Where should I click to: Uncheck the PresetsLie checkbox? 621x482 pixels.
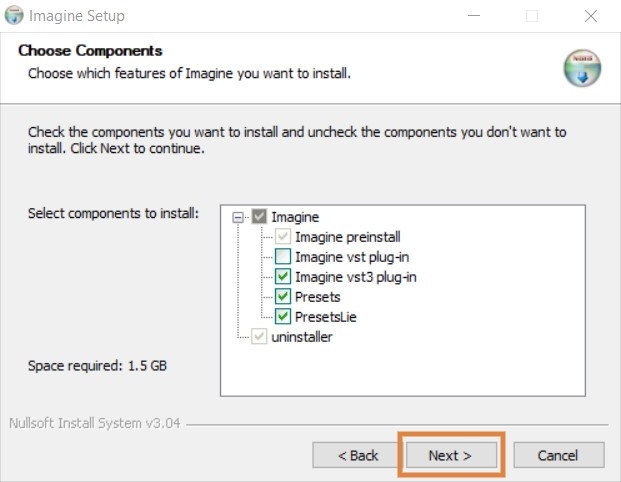pyautogui.click(x=283, y=317)
